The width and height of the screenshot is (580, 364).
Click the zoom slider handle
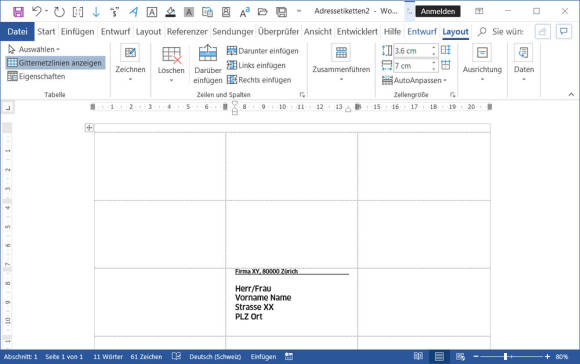[x=505, y=356]
